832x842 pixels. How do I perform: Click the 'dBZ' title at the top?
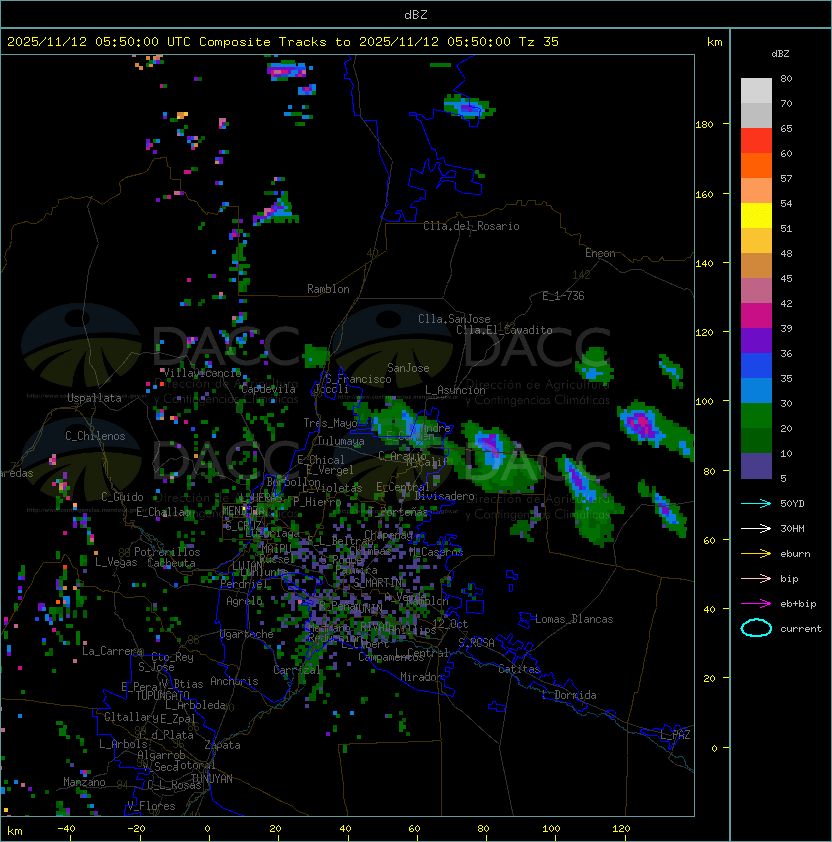click(x=416, y=14)
